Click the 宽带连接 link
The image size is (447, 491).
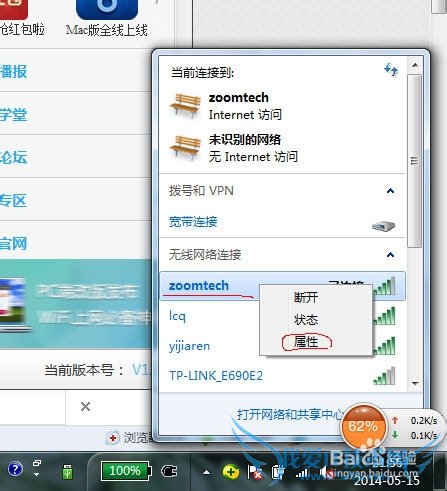pyautogui.click(x=193, y=222)
